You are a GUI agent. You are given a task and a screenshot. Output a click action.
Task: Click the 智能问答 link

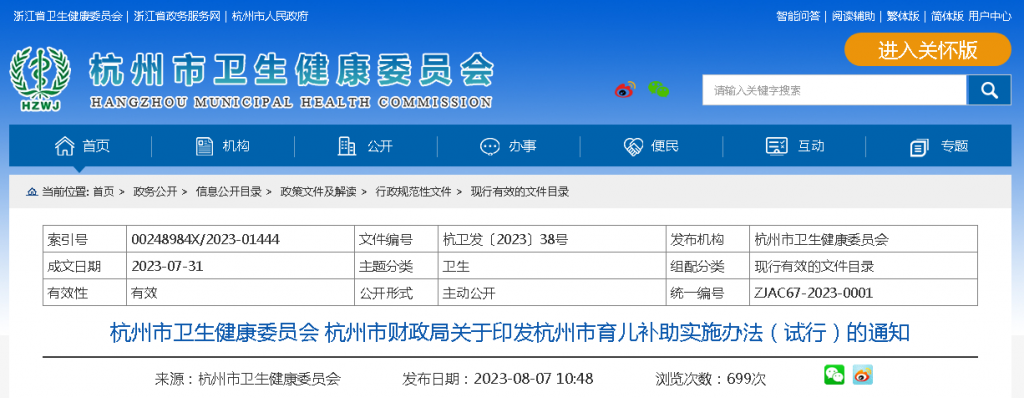[798, 16]
